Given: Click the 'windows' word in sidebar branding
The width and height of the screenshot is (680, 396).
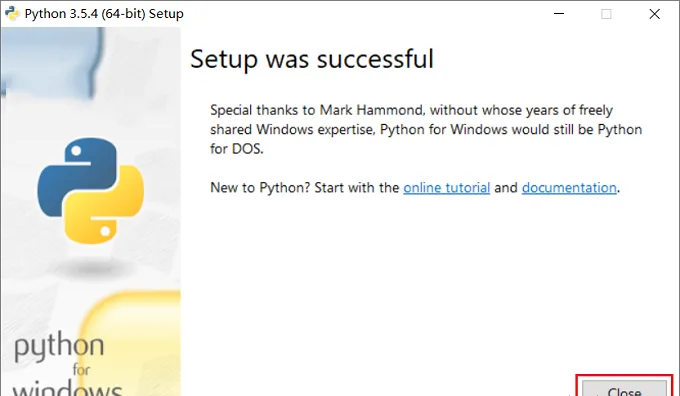Looking at the screenshot, I should [x=67, y=389].
